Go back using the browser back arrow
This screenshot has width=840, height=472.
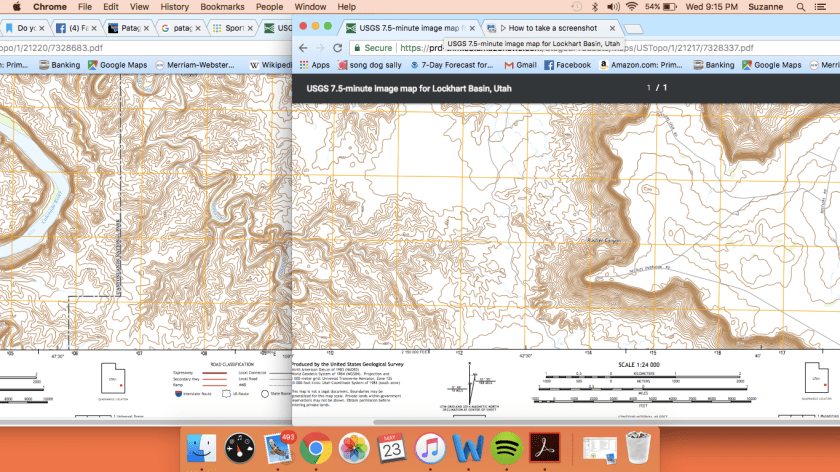(305, 47)
